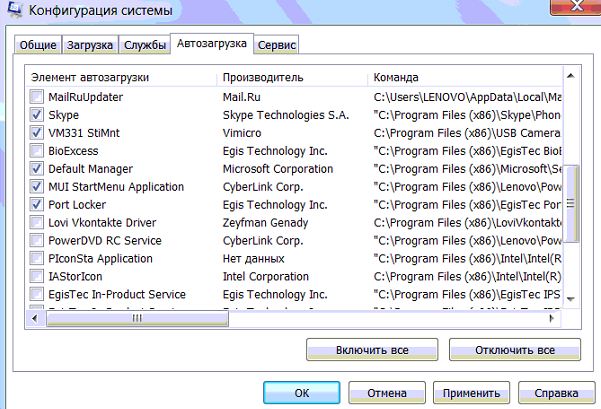Confirm with the OK button
Screen dimensions: 601x409
[x=302, y=393]
